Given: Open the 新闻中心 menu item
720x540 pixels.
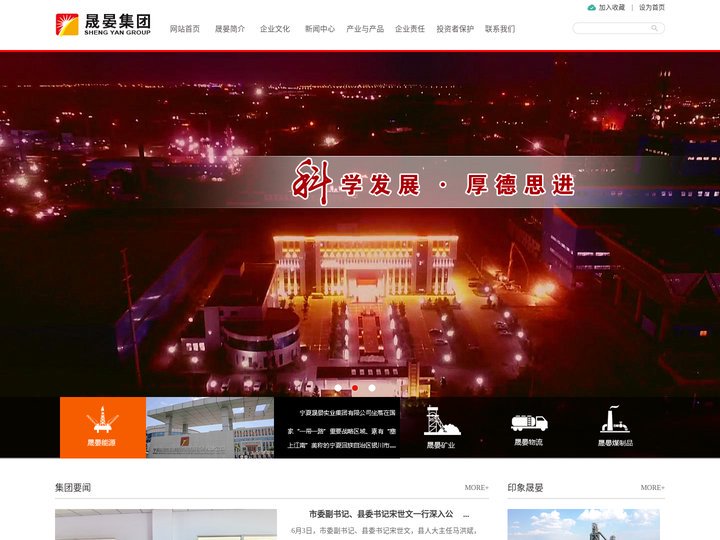Looking at the screenshot, I should (320, 29).
